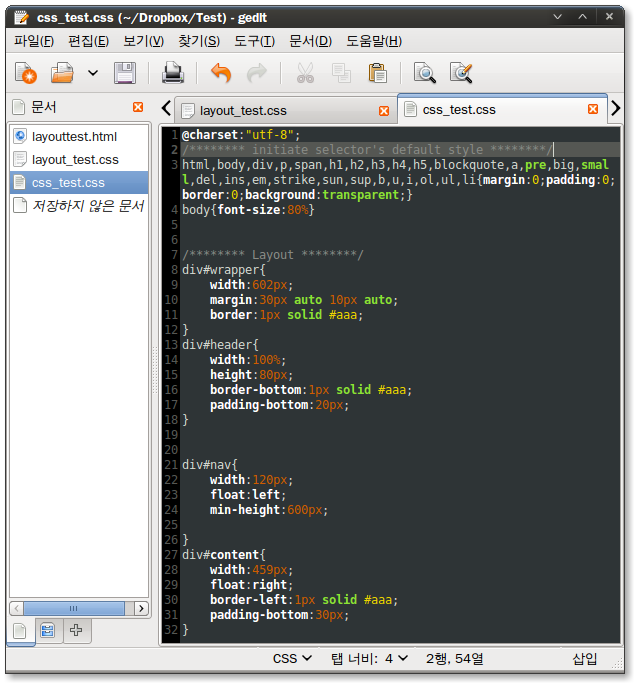This screenshot has height=683, width=634.
Task: Open the tab width dropdown
Action: click(369, 658)
